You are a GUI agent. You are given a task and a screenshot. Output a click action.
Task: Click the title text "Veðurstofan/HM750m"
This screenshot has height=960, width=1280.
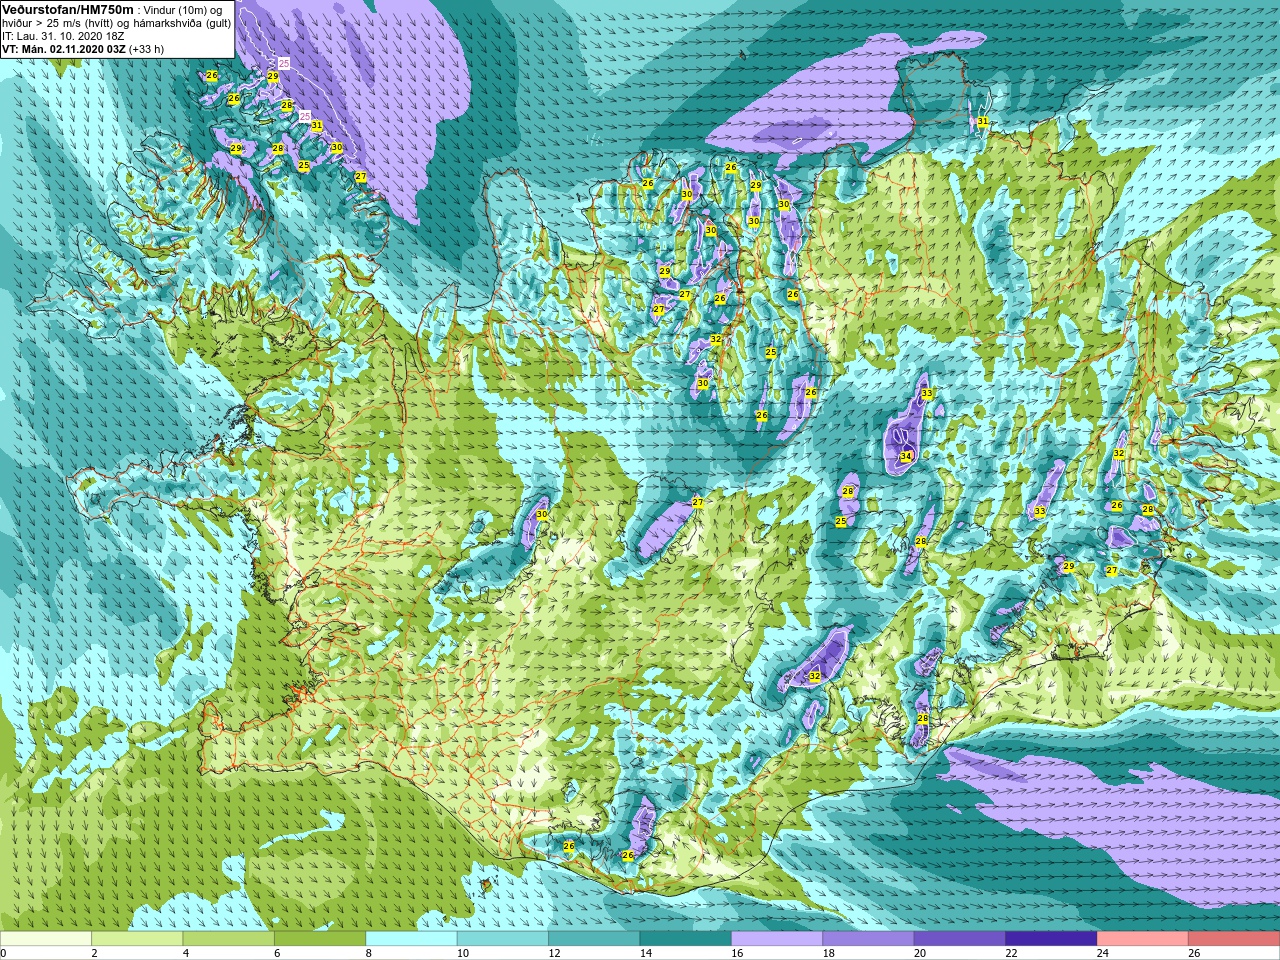coord(68,9)
